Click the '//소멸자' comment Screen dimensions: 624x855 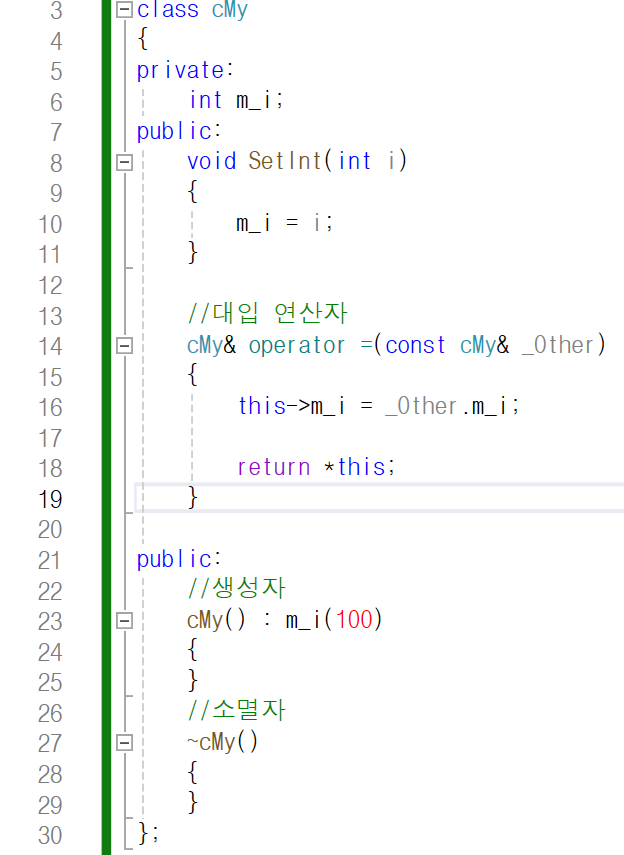[236, 710]
